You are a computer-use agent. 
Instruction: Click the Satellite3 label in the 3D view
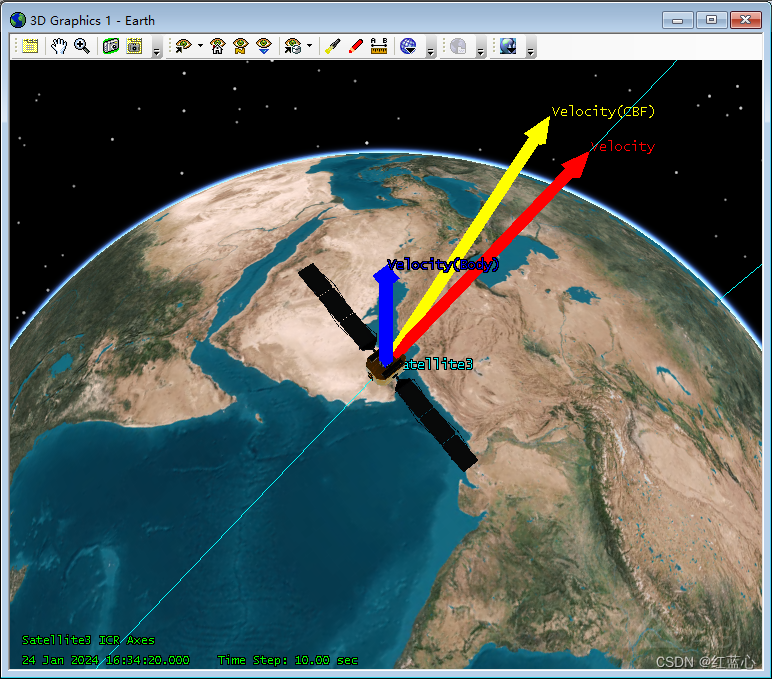(x=437, y=364)
